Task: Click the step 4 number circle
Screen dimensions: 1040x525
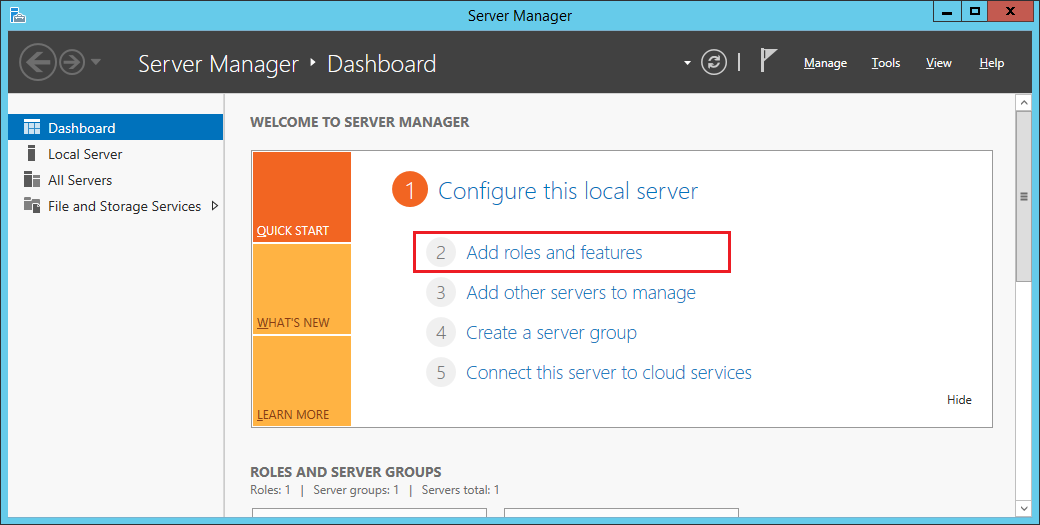Action: 441,332
